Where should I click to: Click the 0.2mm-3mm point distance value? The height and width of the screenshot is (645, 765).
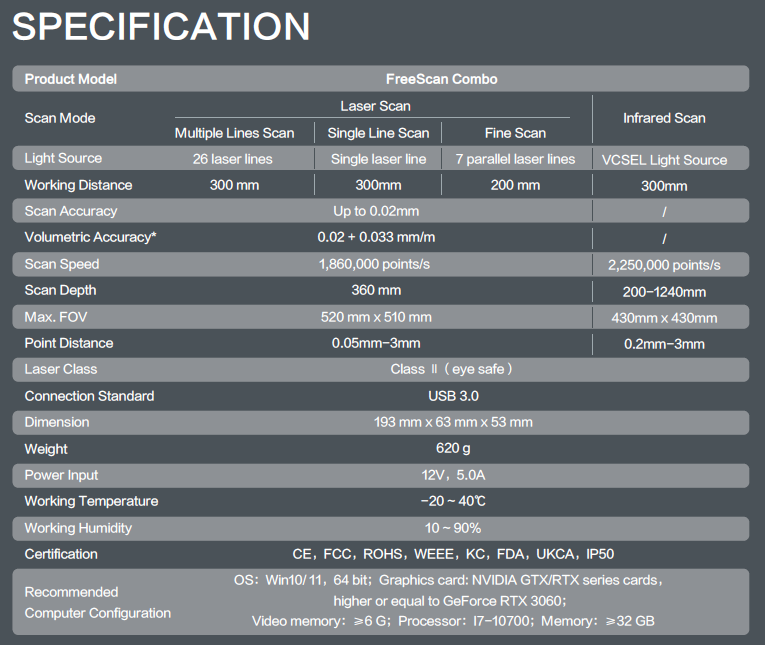coord(664,344)
